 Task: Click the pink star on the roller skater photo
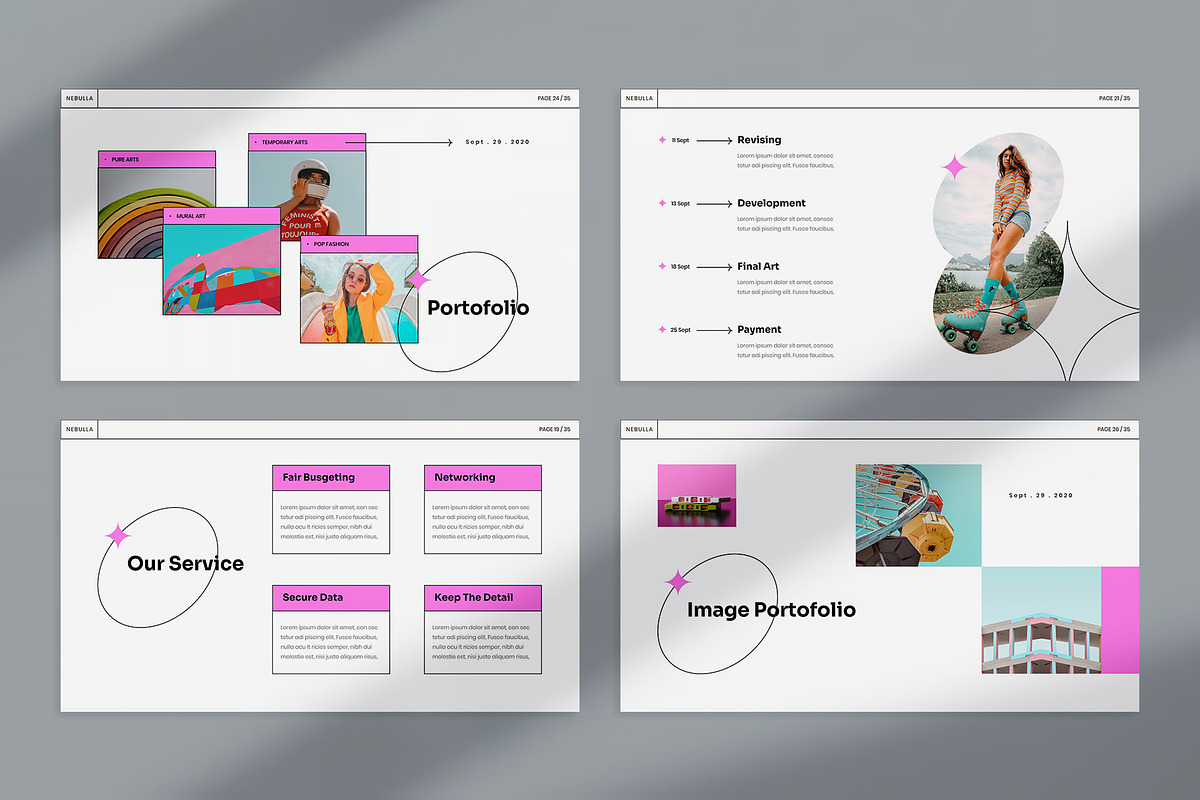(x=955, y=167)
